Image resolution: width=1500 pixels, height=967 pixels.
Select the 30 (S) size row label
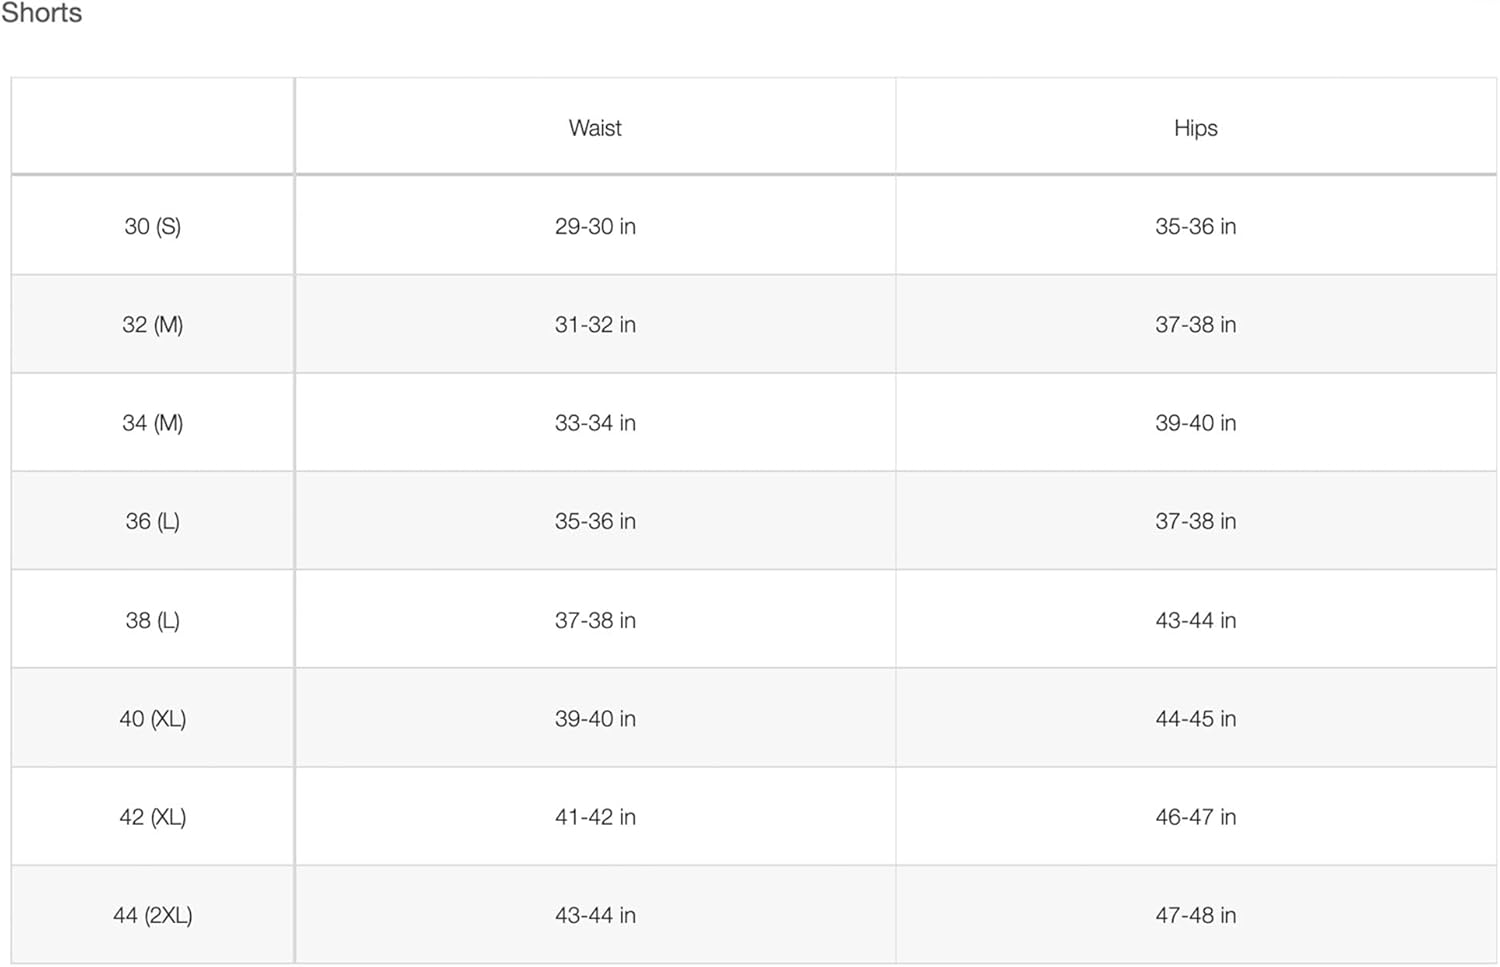152,226
